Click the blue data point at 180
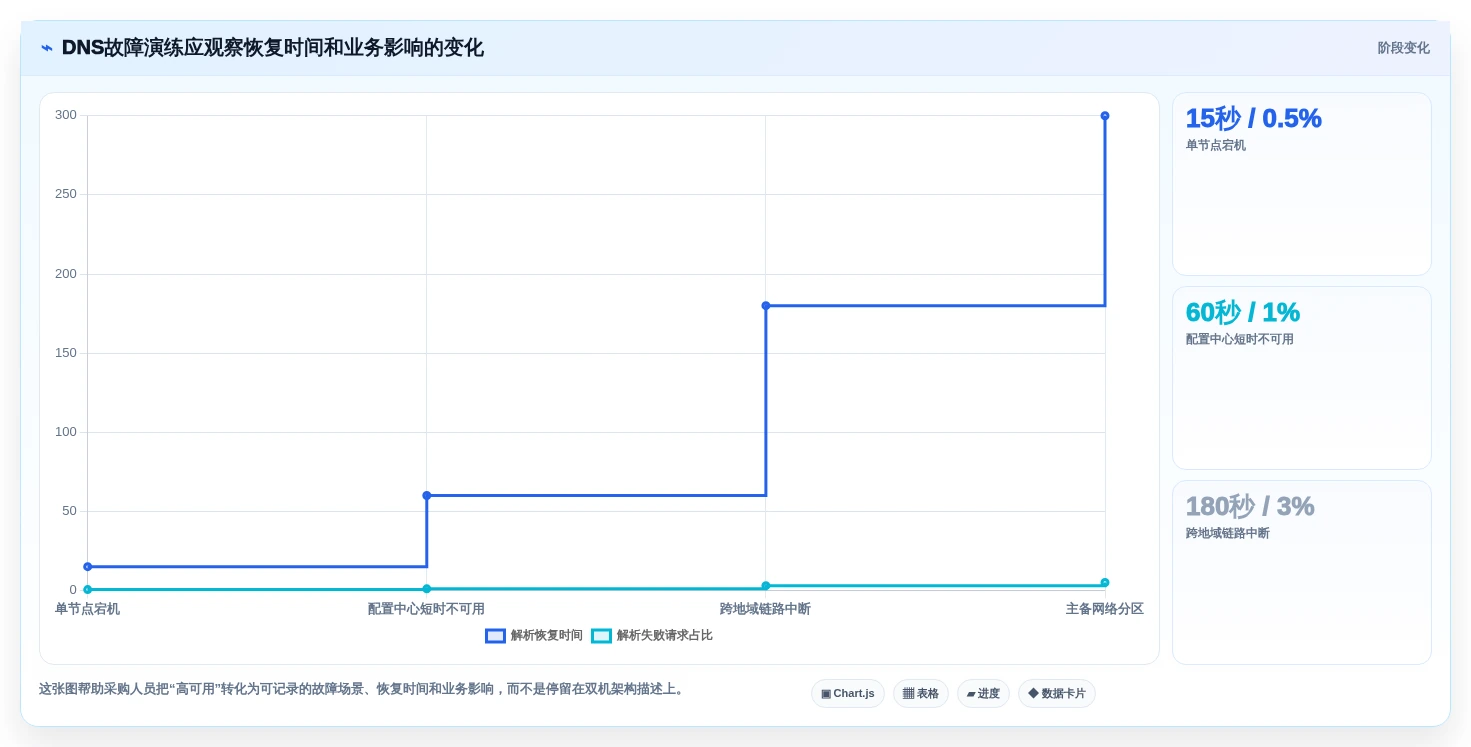The height and width of the screenshot is (747, 1471). click(766, 305)
